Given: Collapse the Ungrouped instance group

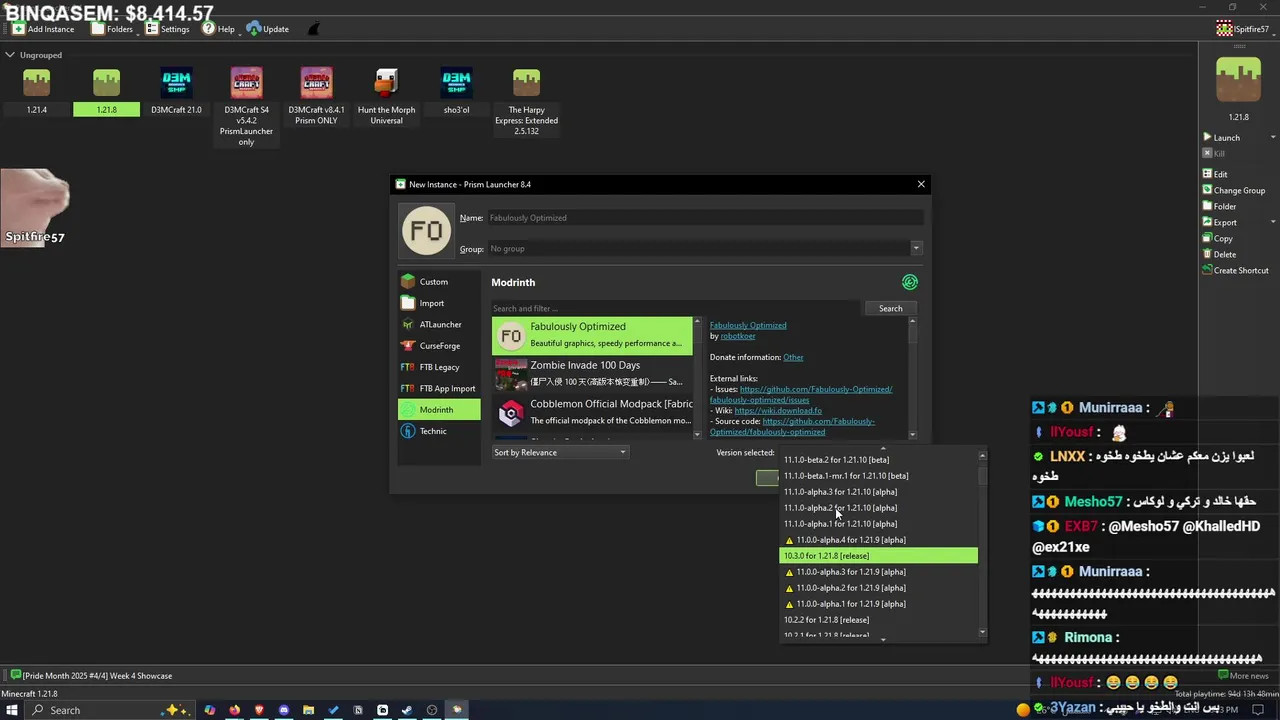Looking at the screenshot, I should (x=9, y=55).
